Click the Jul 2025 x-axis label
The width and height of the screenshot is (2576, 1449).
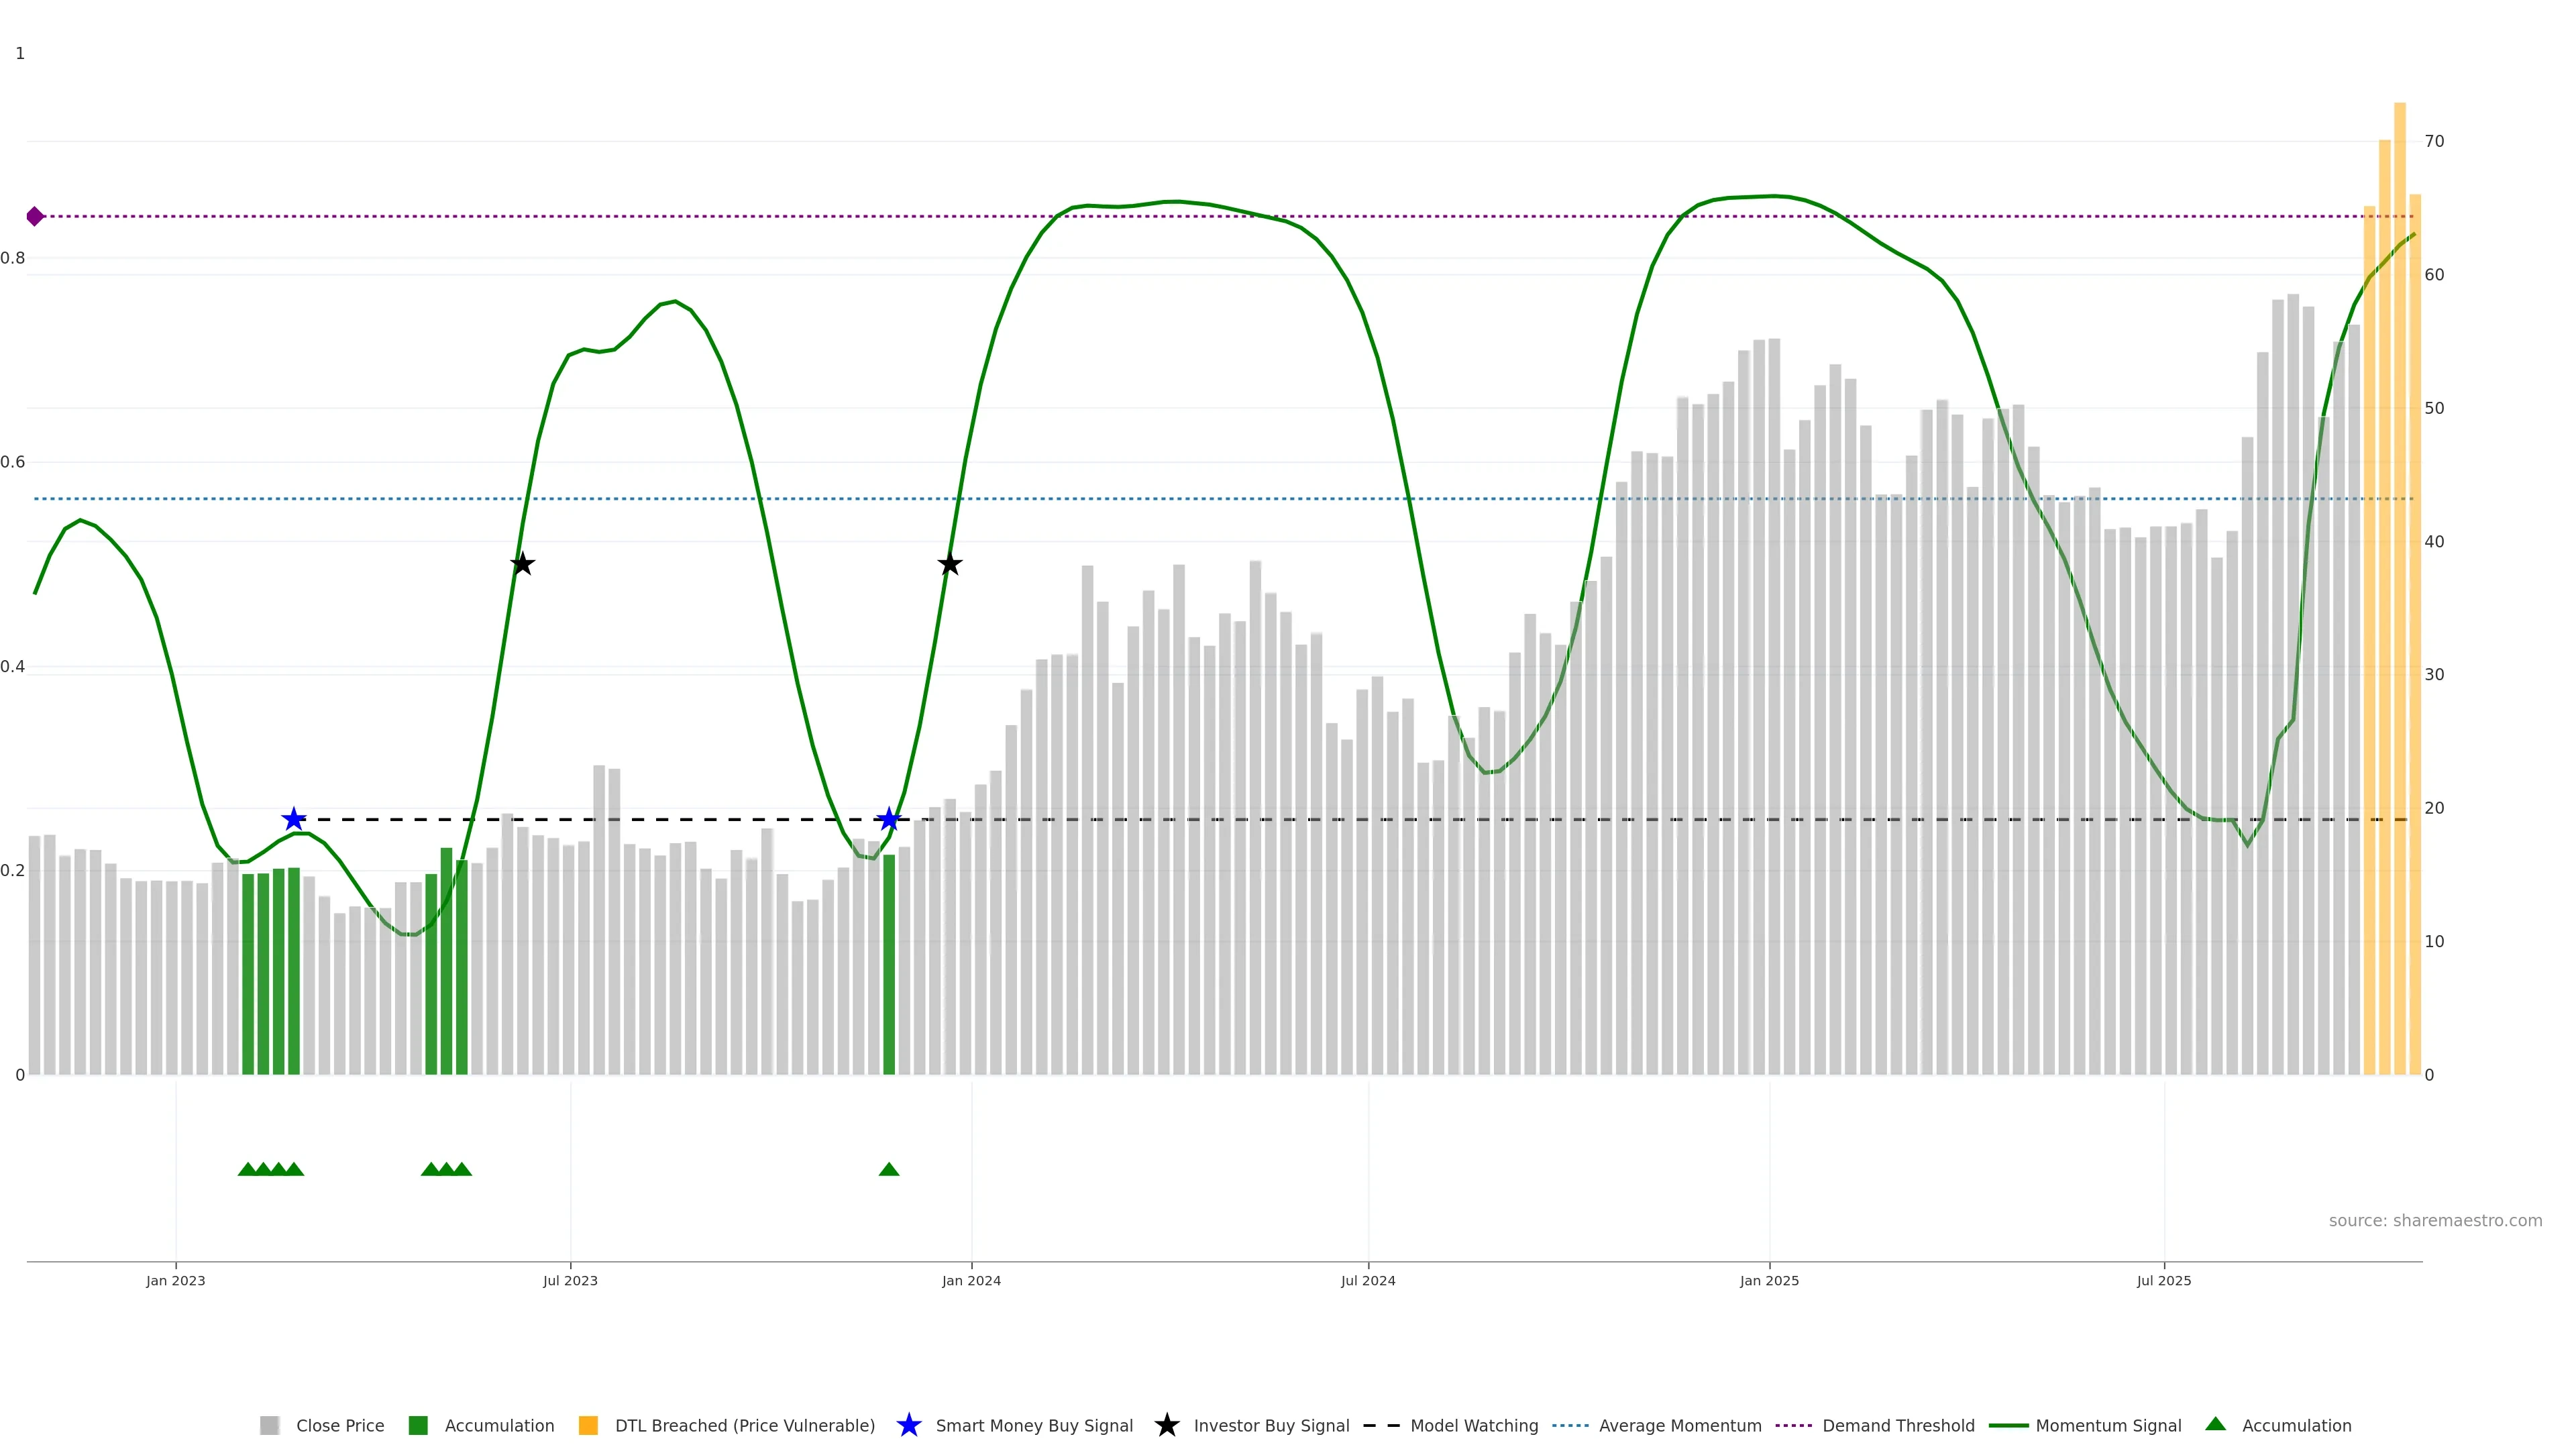pos(2164,1280)
